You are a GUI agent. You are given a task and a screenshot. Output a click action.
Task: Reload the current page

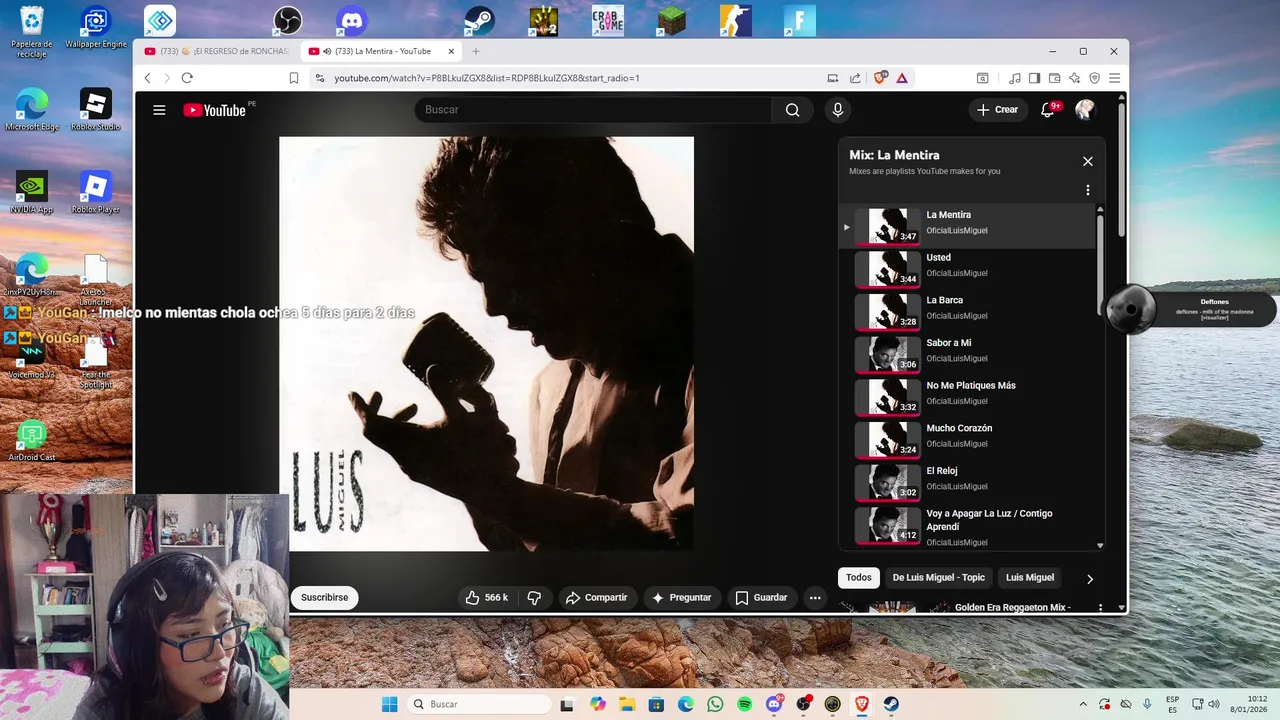click(x=187, y=78)
